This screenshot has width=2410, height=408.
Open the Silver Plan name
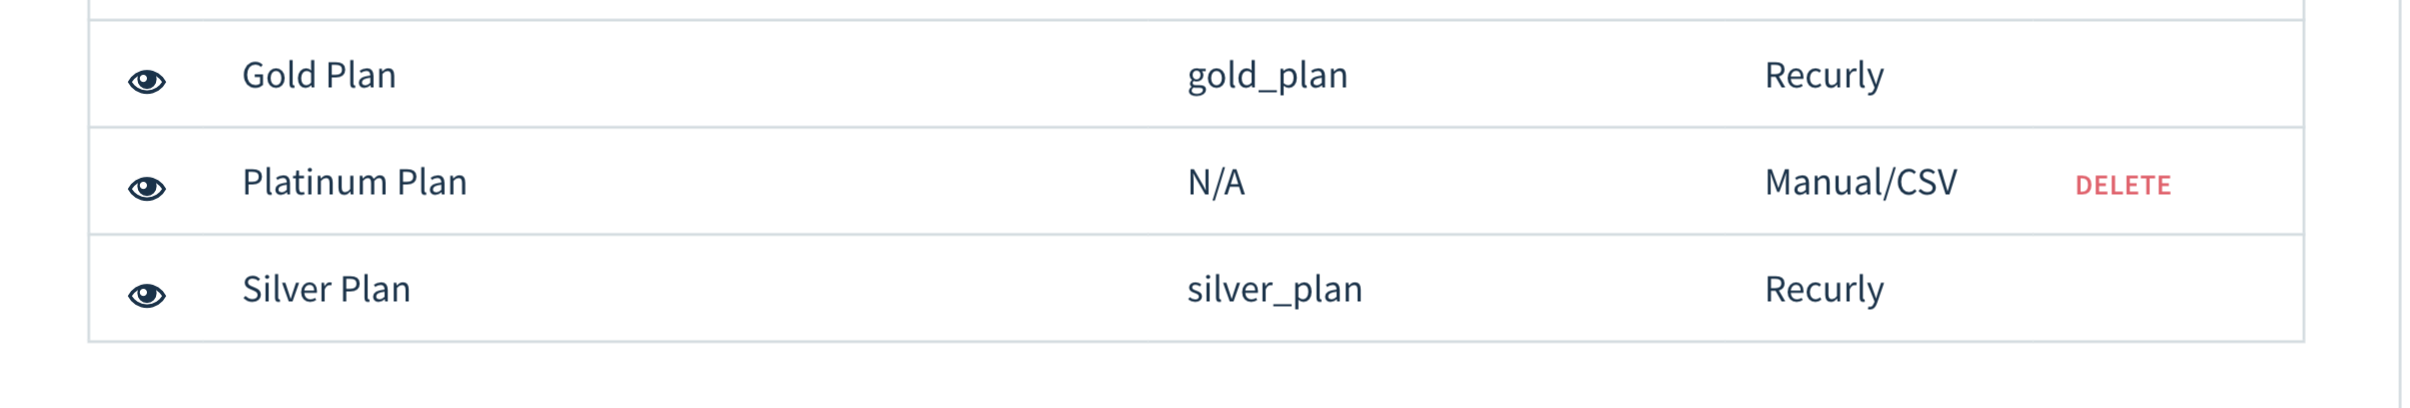(x=326, y=289)
